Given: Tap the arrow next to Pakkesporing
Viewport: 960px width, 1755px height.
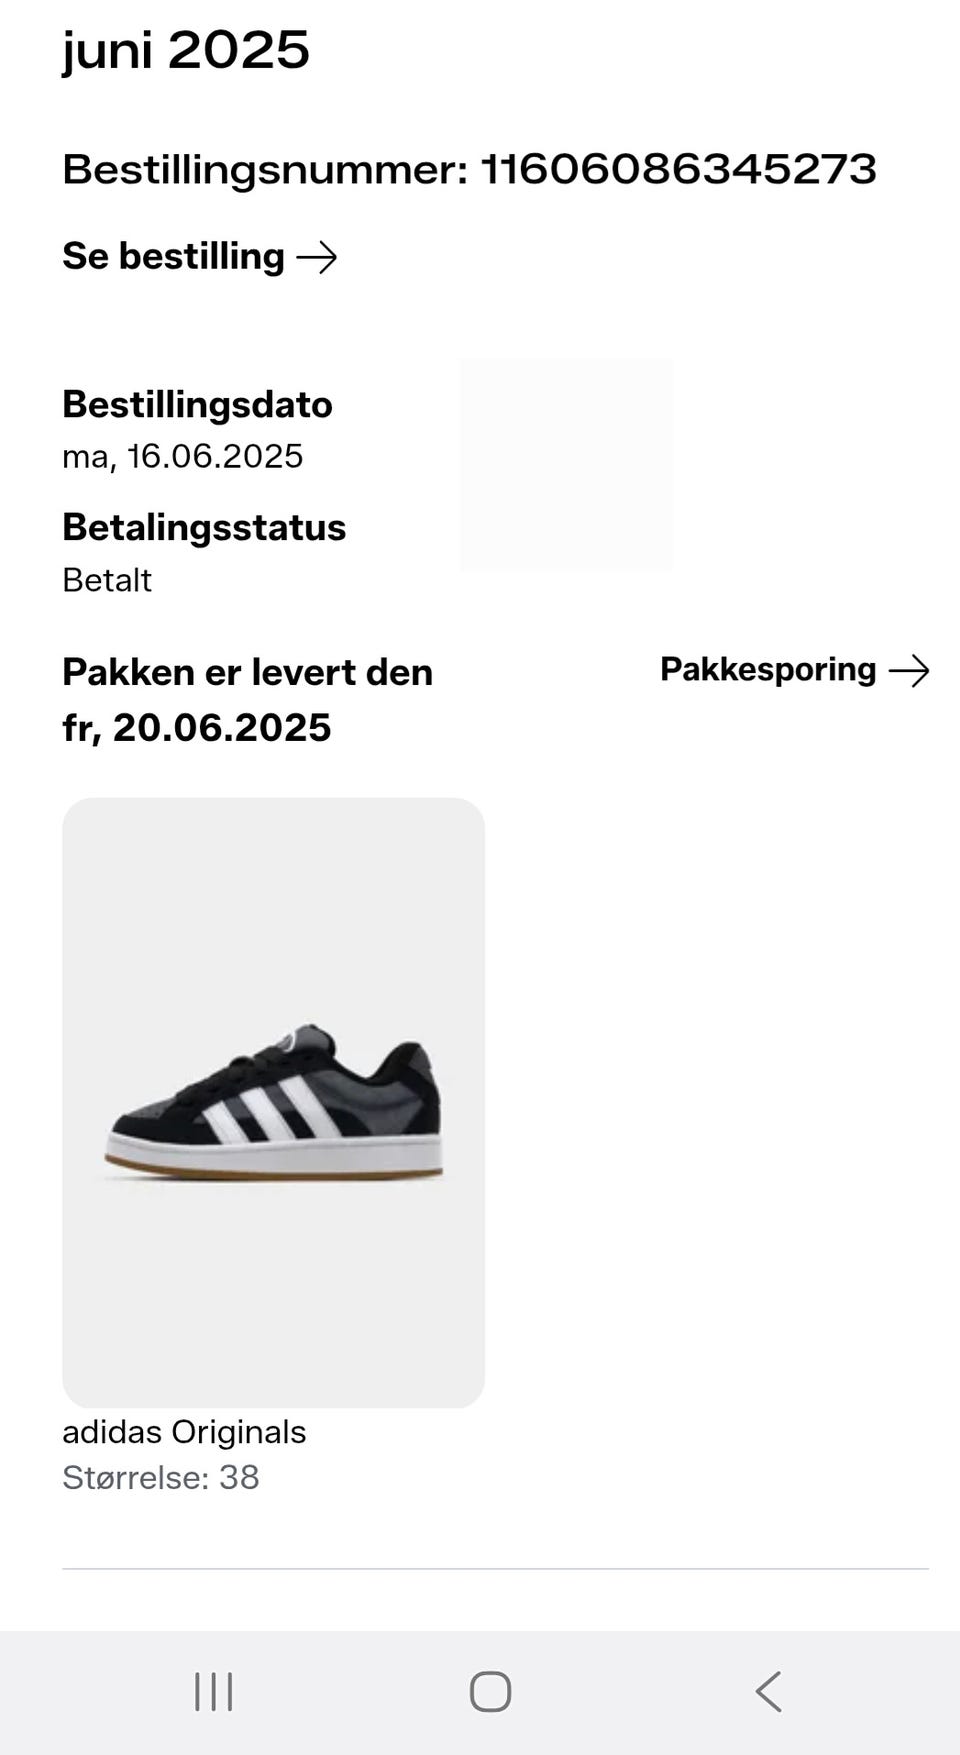Looking at the screenshot, I should (909, 671).
